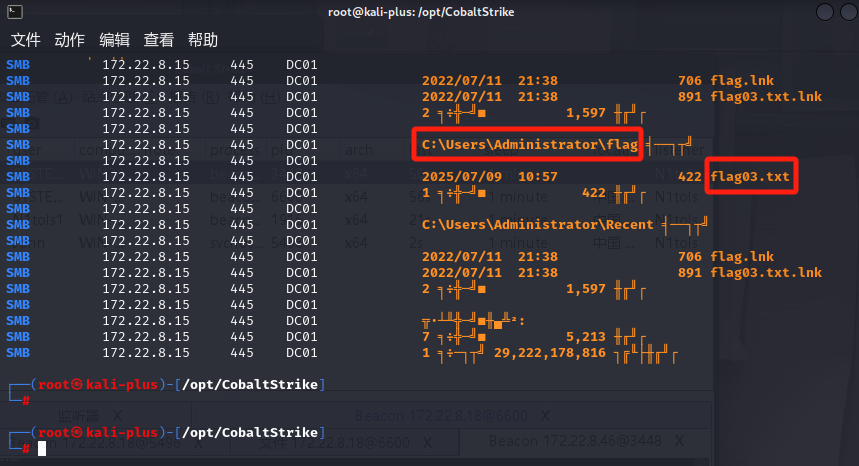Click the highlighted flag03.txt filename

750,177
